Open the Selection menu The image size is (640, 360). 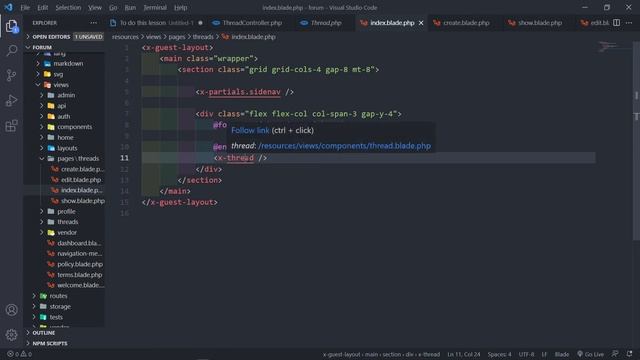tap(68, 7)
